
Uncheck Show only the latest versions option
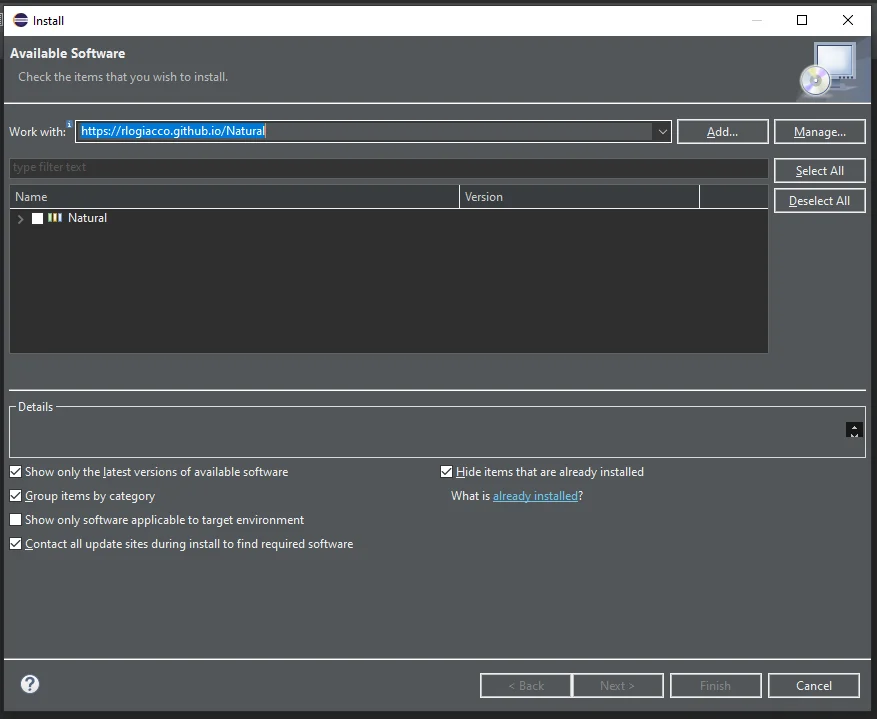point(15,471)
